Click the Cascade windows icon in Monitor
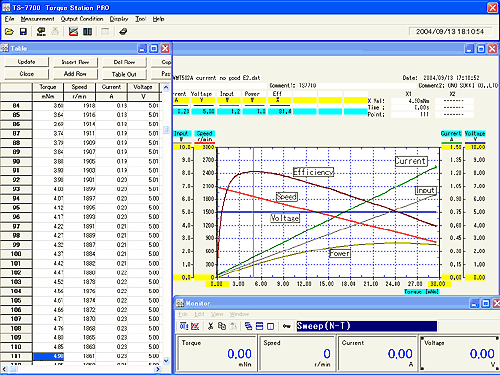This screenshot has width=500, height=375. (x=248, y=326)
